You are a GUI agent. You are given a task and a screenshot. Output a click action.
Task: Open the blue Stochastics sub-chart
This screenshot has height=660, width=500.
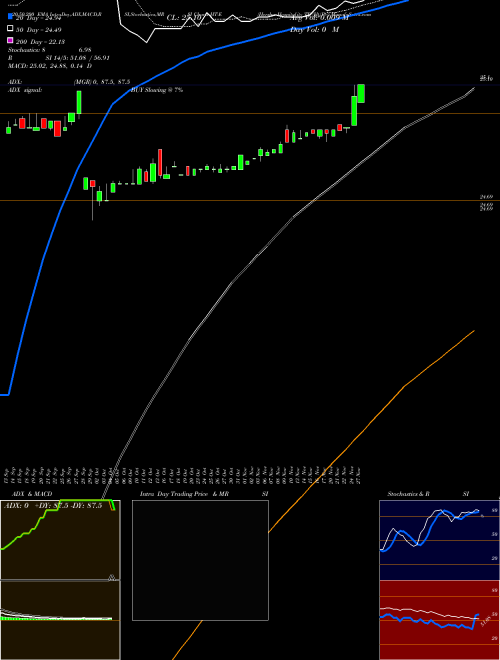[x=439, y=540]
